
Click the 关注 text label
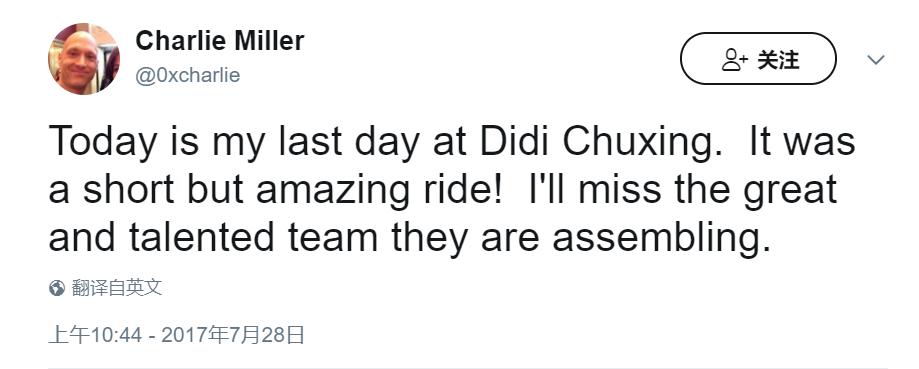pos(778,59)
